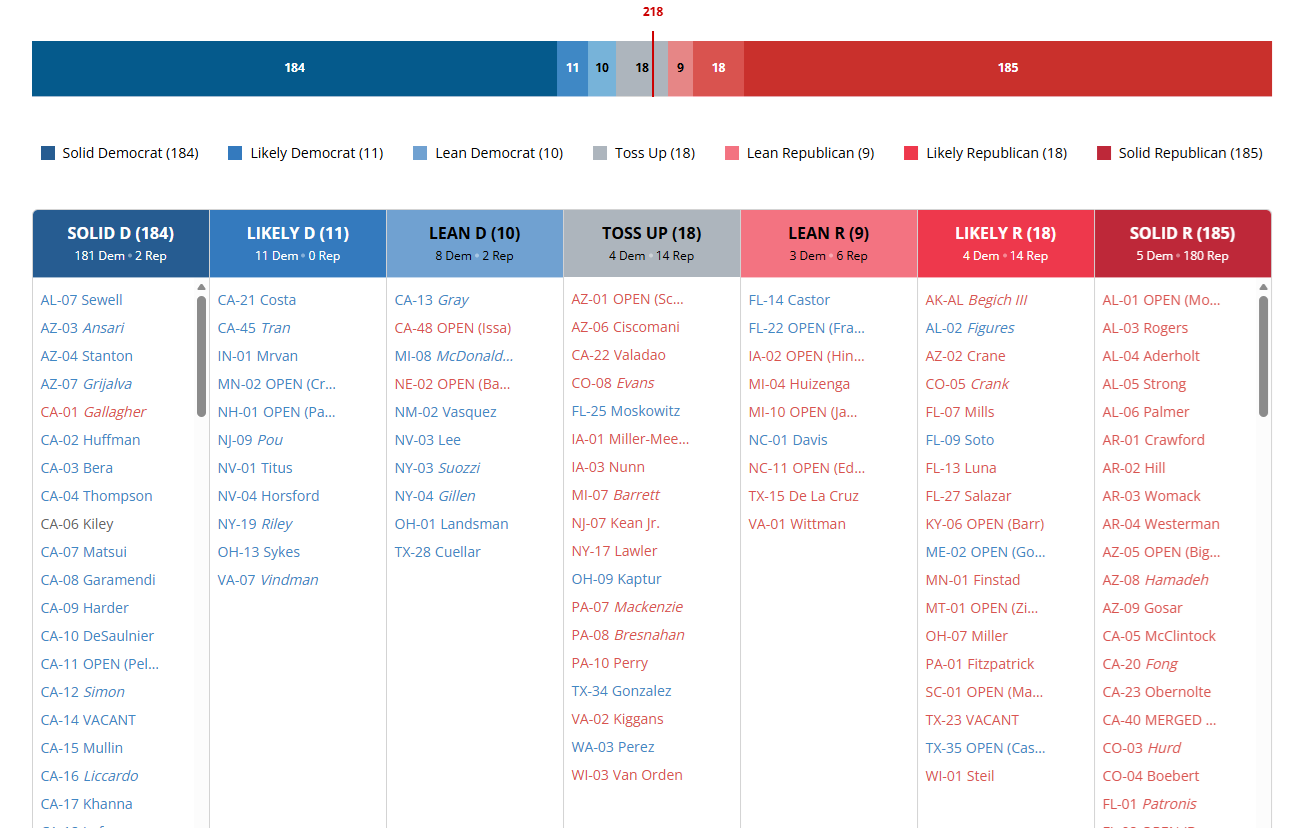Open the AZ-08 Hamadeh race link
The image size is (1297, 828).
[1156, 580]
